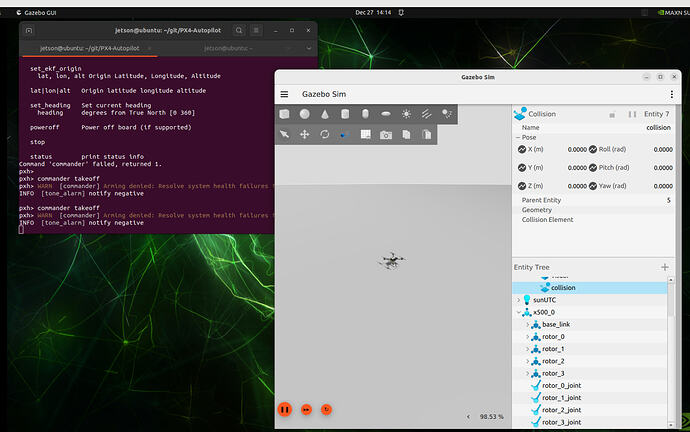Select the translate mode tool

pyautogui.click(x=305, y=134)
